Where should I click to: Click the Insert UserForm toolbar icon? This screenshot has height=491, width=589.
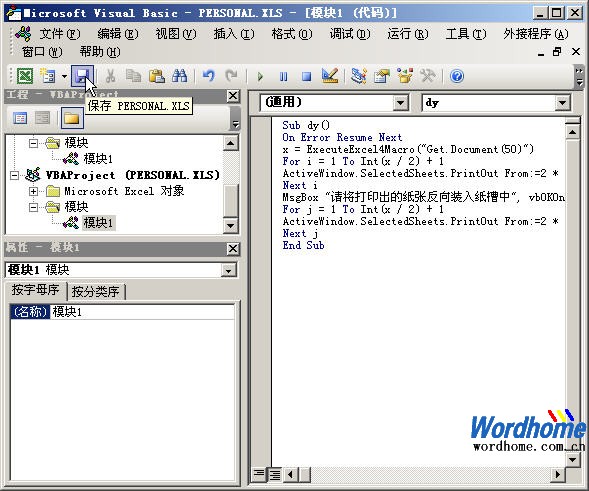click(x=48, y=76)
